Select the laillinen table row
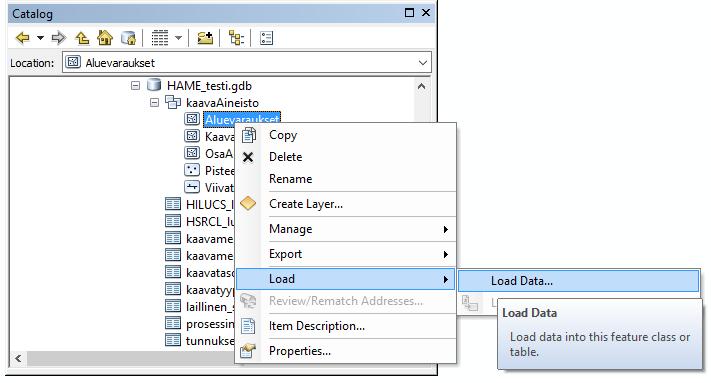This screenshot has height=383, width=711. (209, 307)
